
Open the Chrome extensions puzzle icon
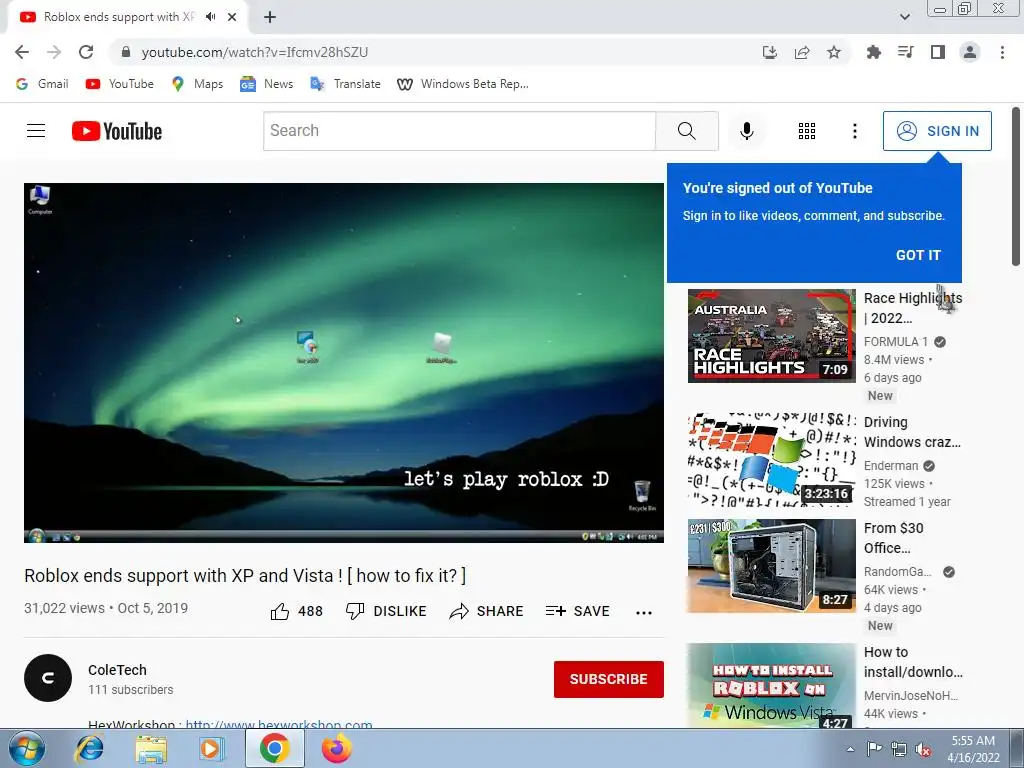point(874,52)
